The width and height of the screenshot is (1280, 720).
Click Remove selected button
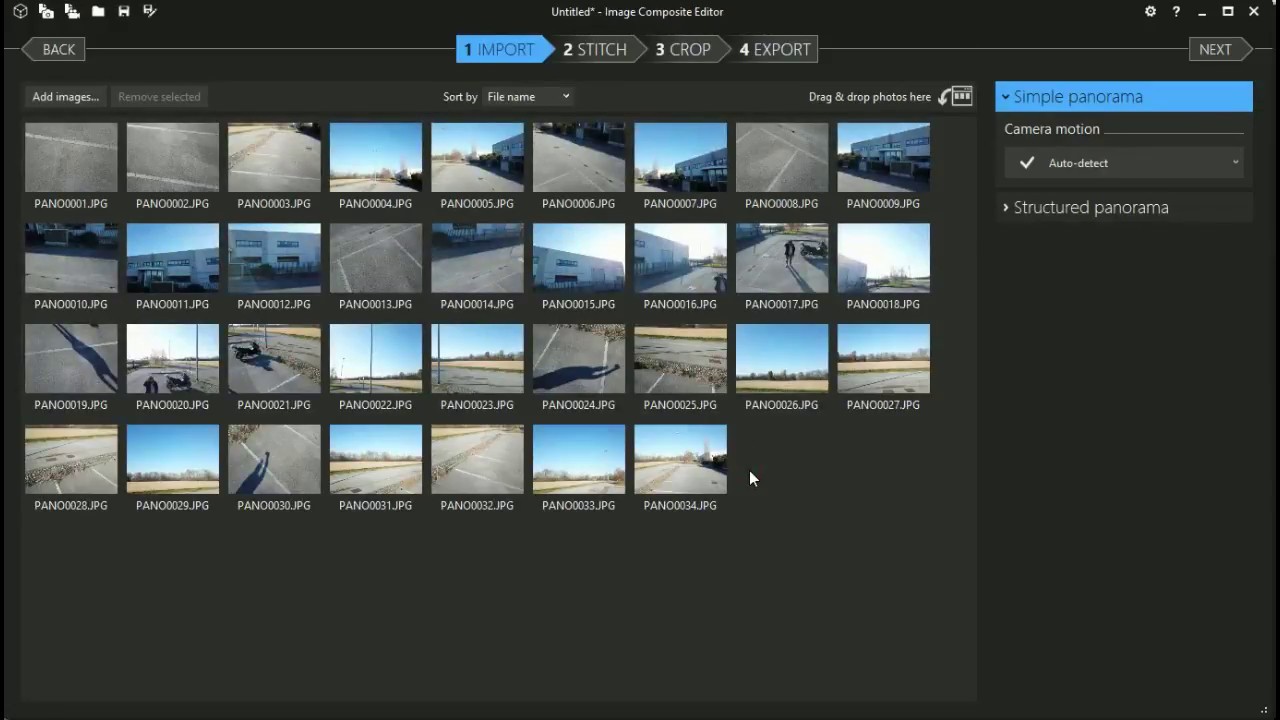159,97
